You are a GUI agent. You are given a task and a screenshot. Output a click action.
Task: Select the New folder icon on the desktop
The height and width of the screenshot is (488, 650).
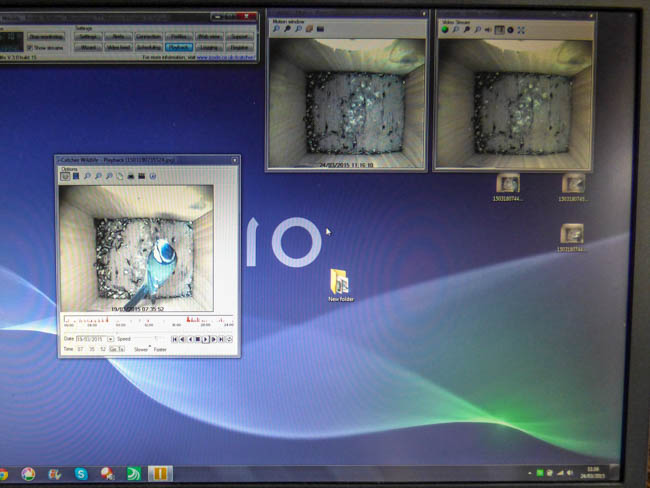tap(340, 285)
